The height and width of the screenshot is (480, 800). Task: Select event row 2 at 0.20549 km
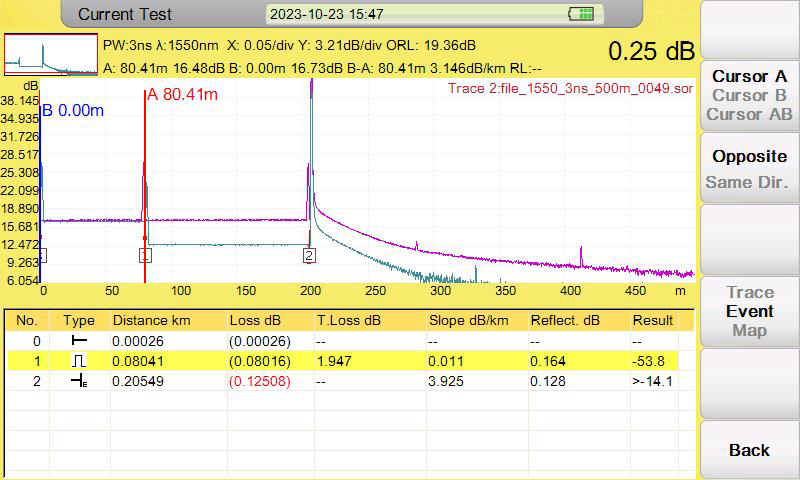342,381
